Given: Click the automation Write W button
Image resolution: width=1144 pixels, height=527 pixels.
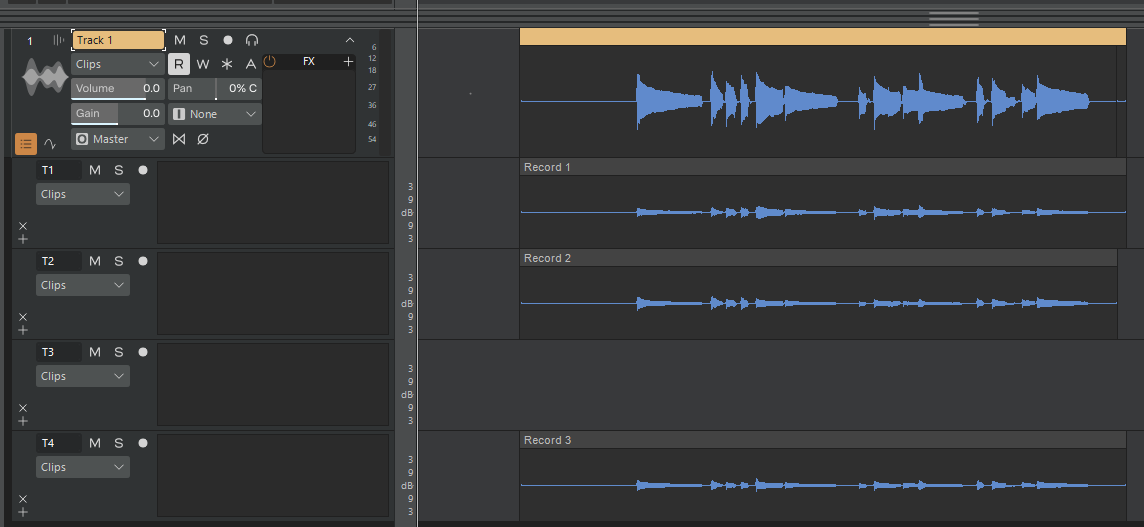Looking at the screenshot, I should [x=203, y=64].
